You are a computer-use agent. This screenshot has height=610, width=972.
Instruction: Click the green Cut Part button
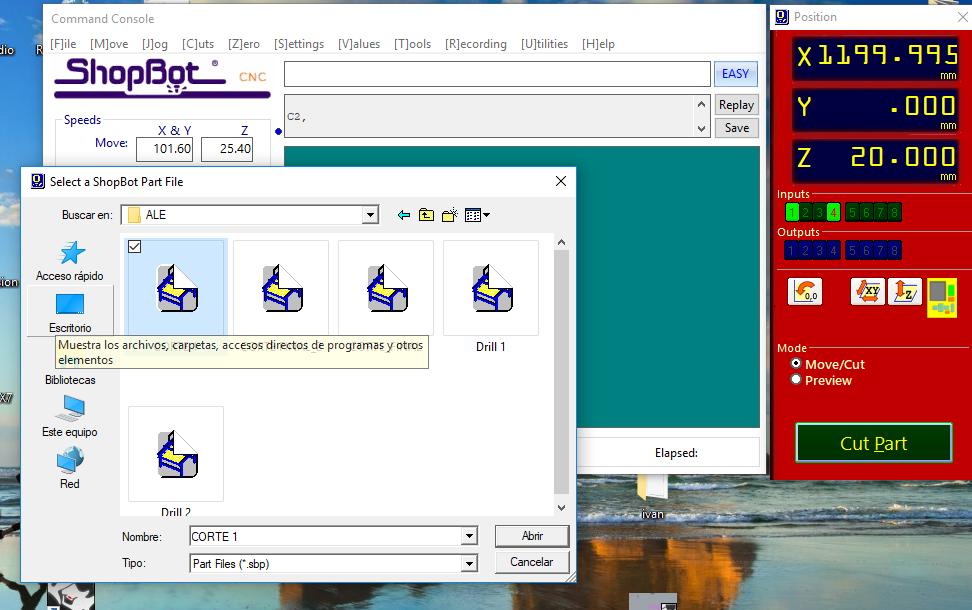(x=873, y=443)
